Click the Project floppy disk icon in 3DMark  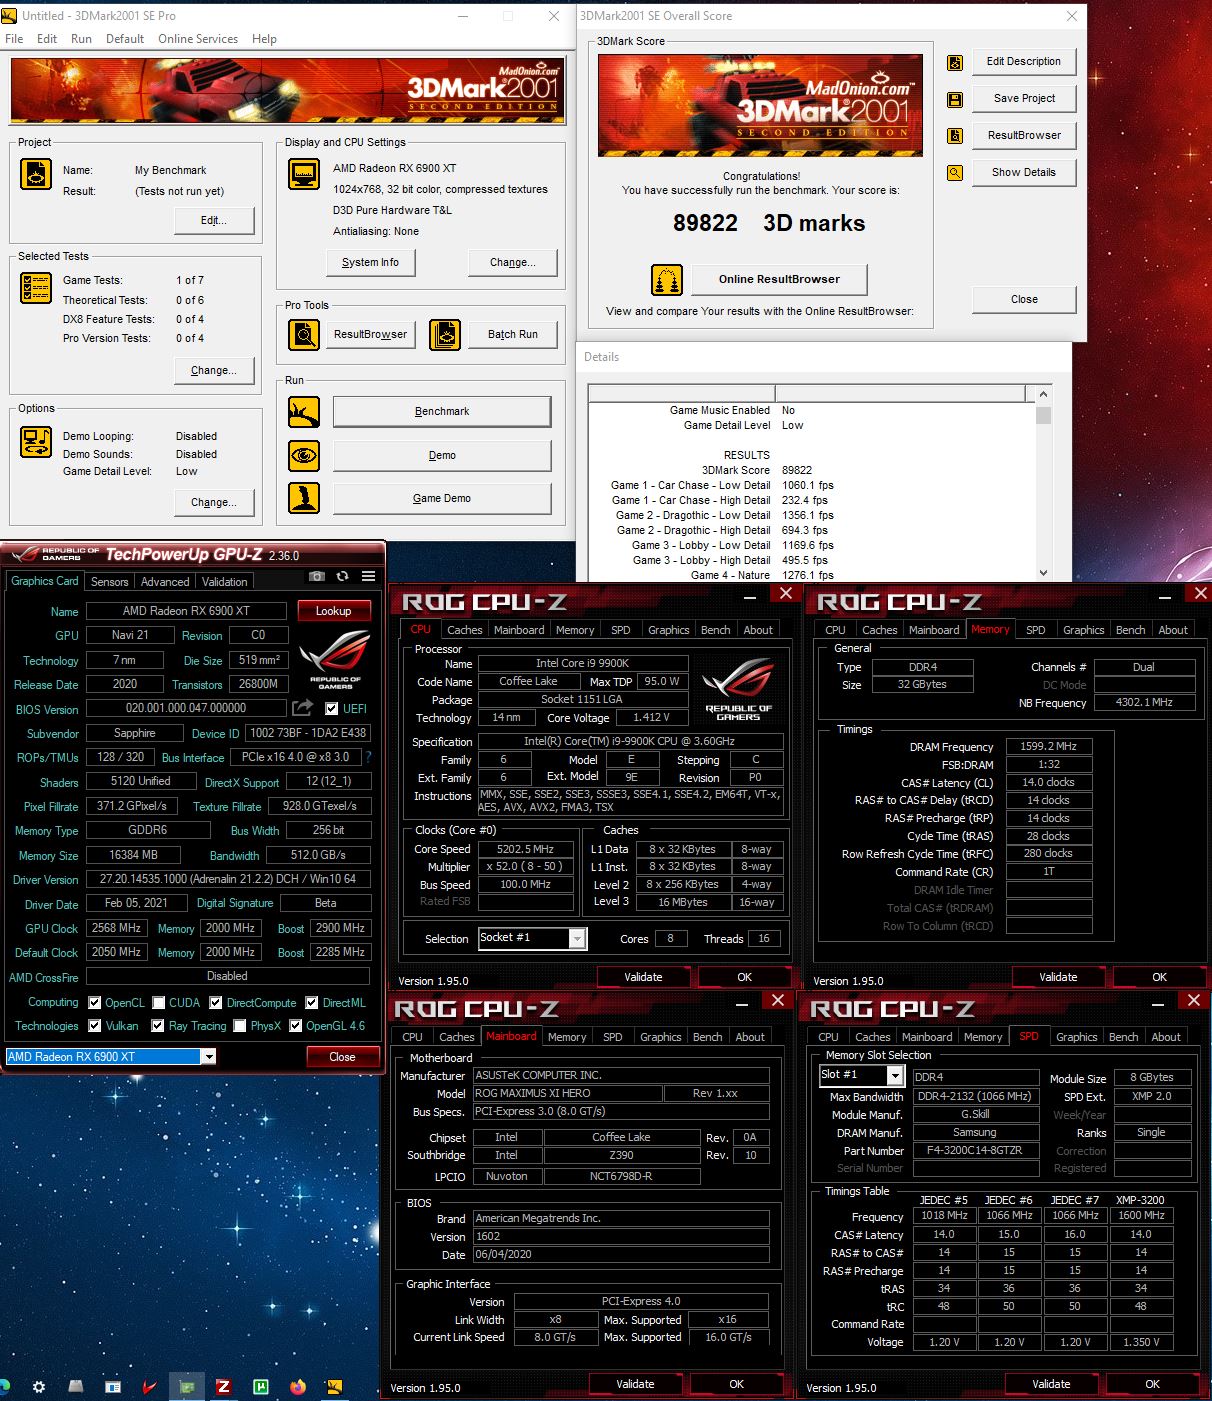coord(36,174)
